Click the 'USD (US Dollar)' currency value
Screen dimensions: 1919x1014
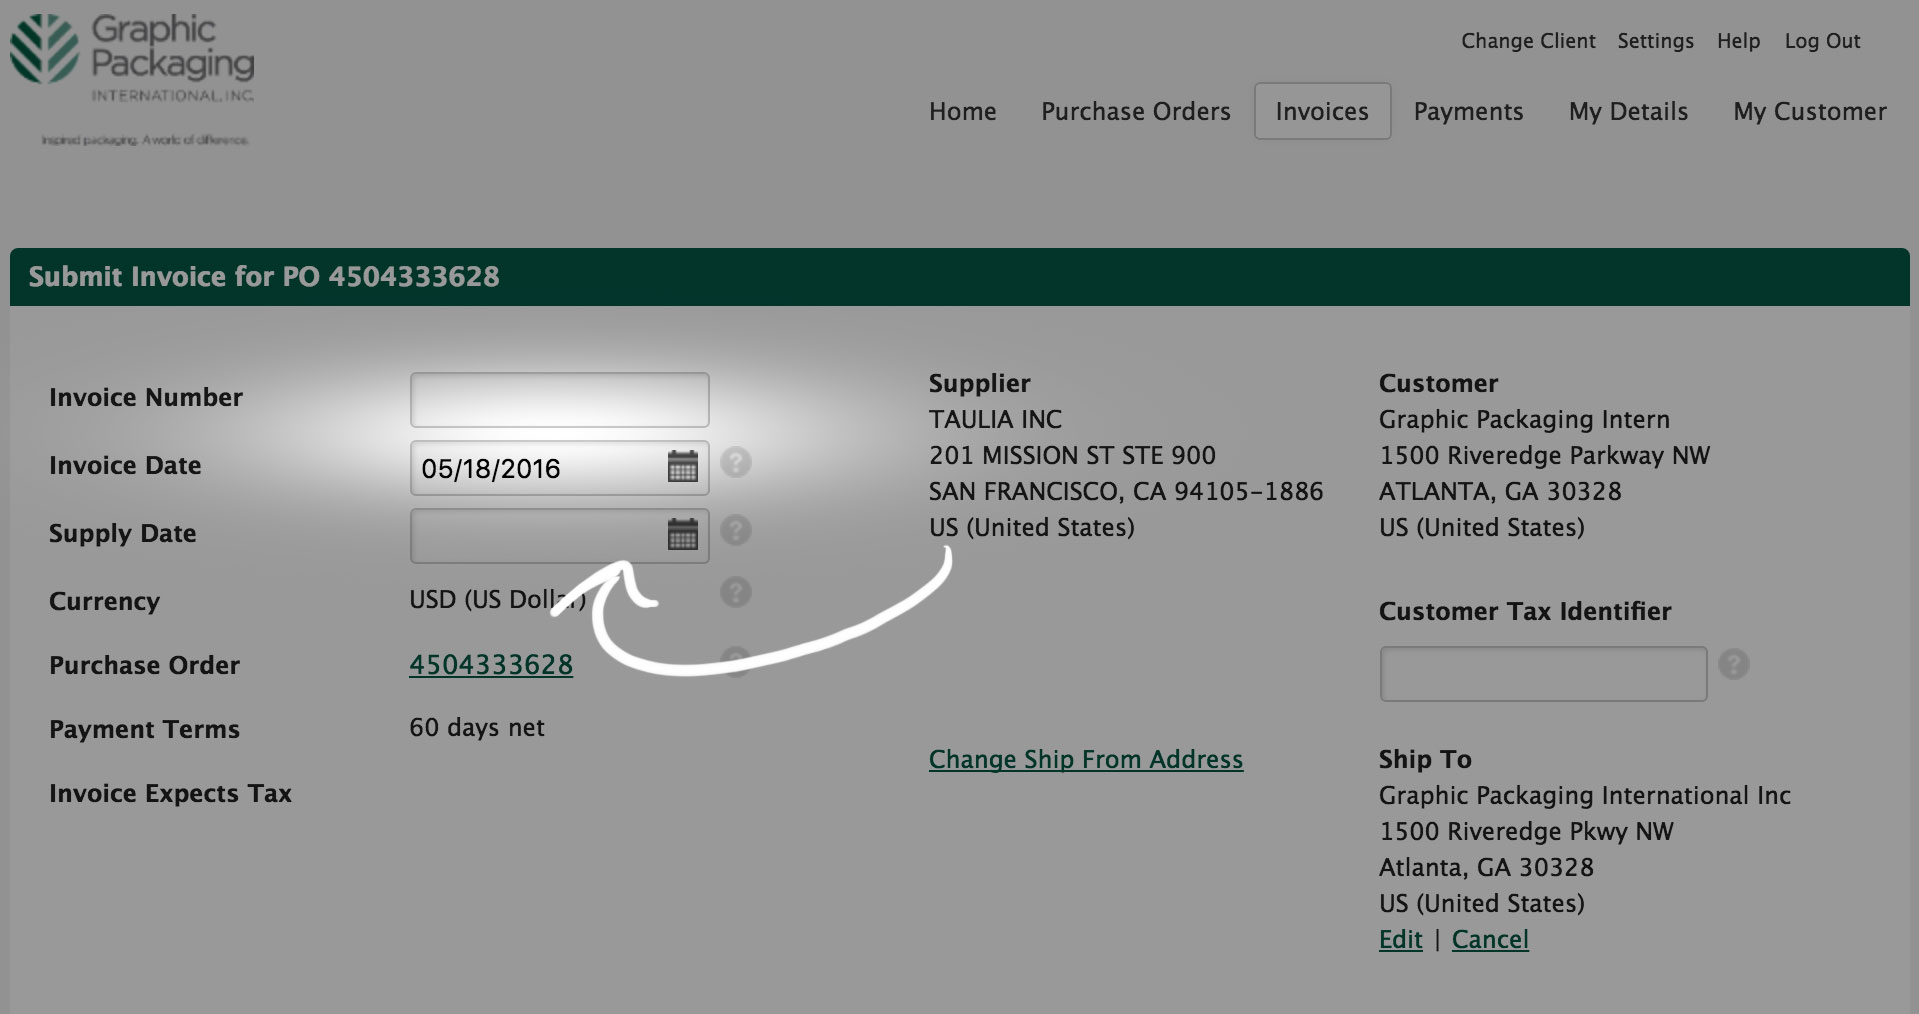pos(497,599)
